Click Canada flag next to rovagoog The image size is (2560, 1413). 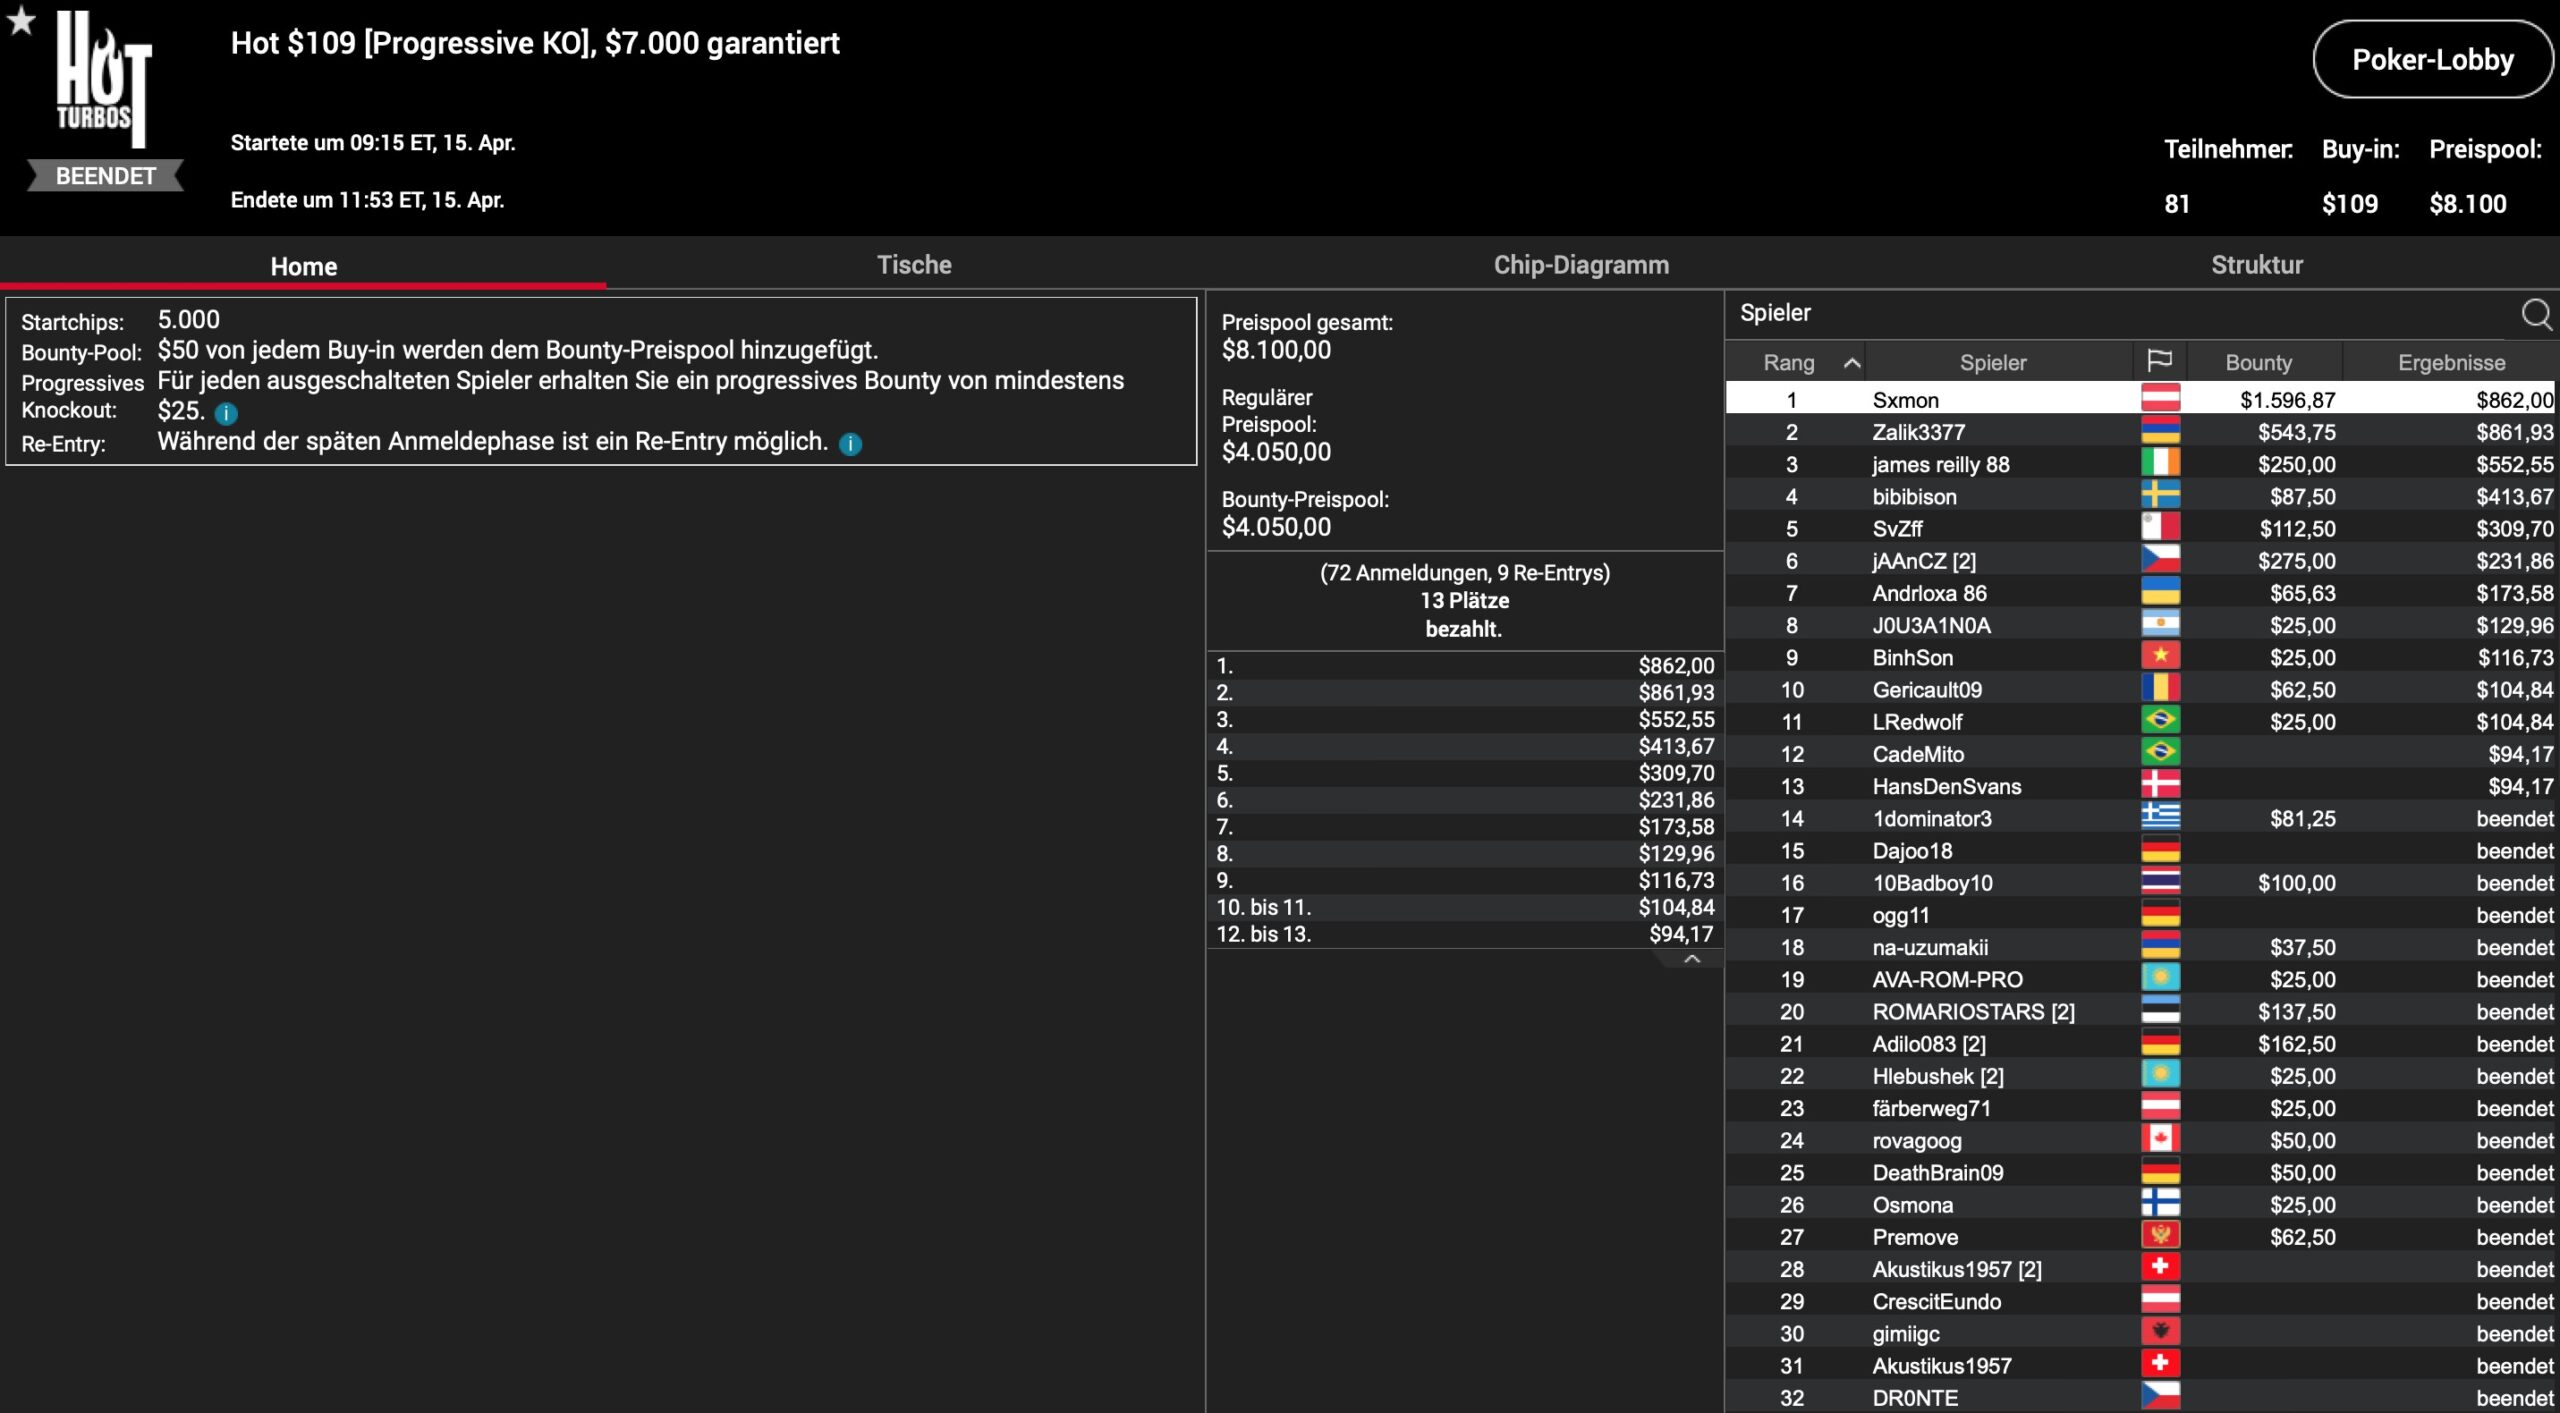(x=2160, y=1139)
